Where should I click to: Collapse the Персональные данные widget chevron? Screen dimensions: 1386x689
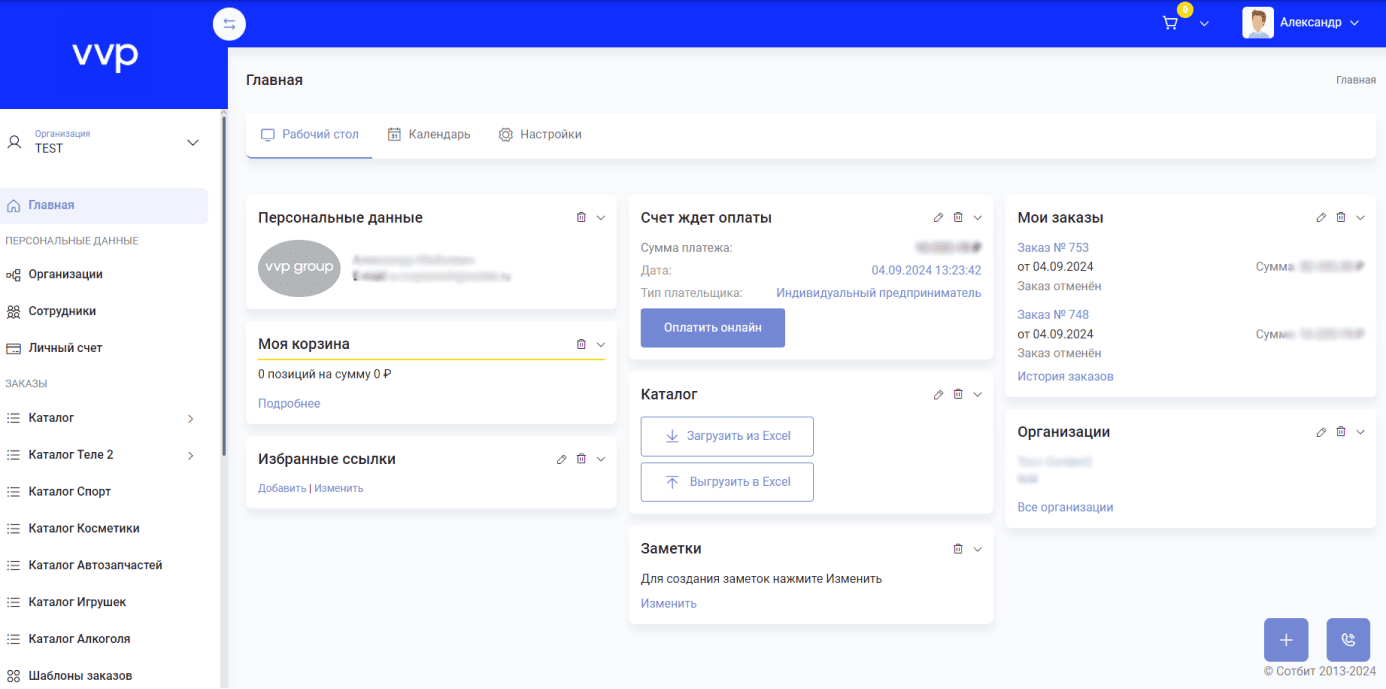[601, 218]
